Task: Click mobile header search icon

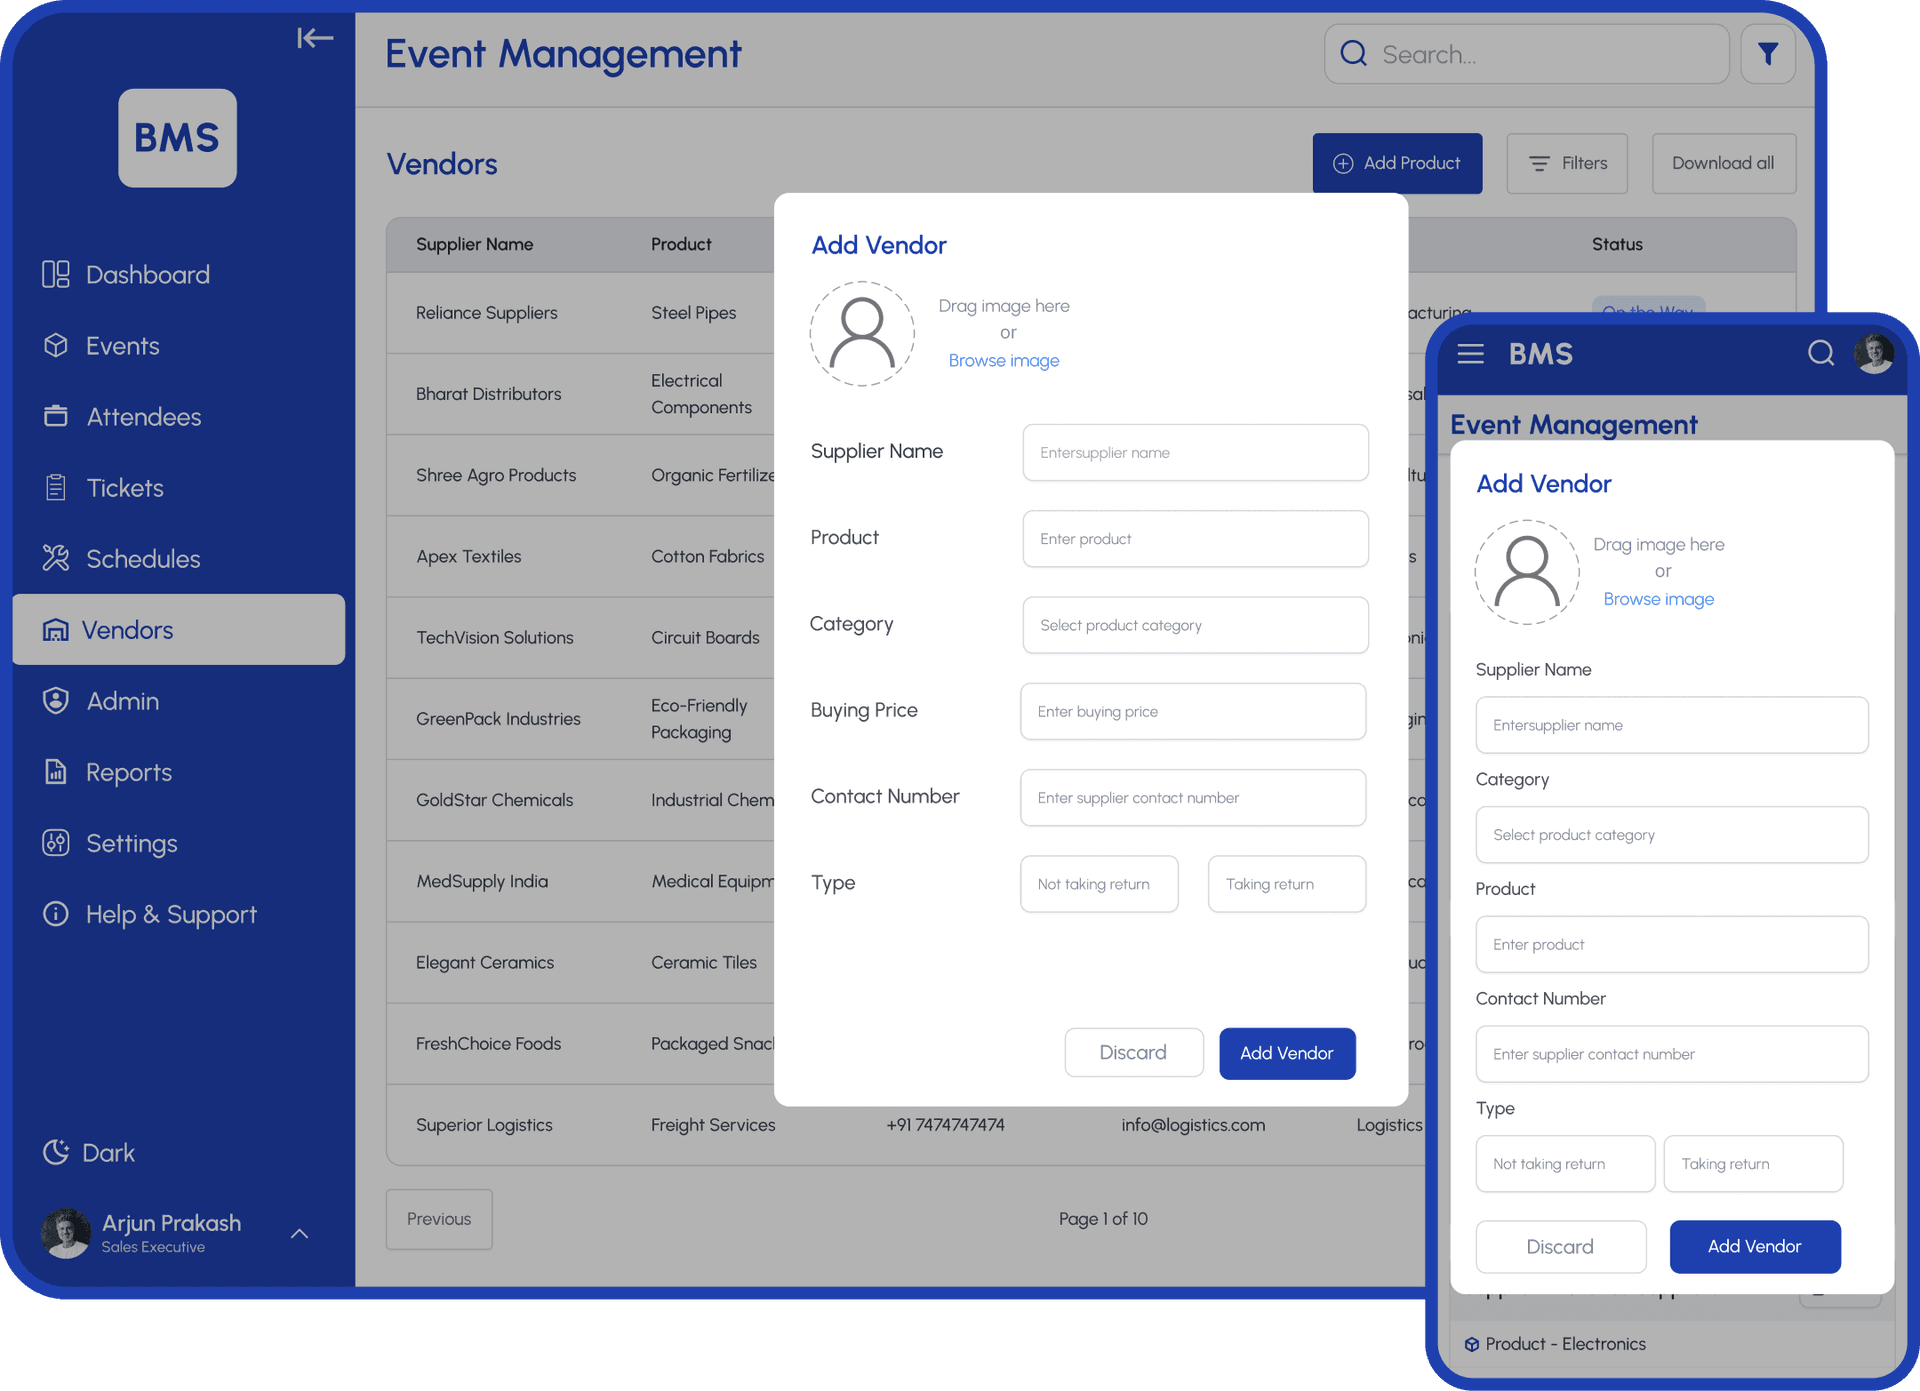Action: pos(1820,354)
